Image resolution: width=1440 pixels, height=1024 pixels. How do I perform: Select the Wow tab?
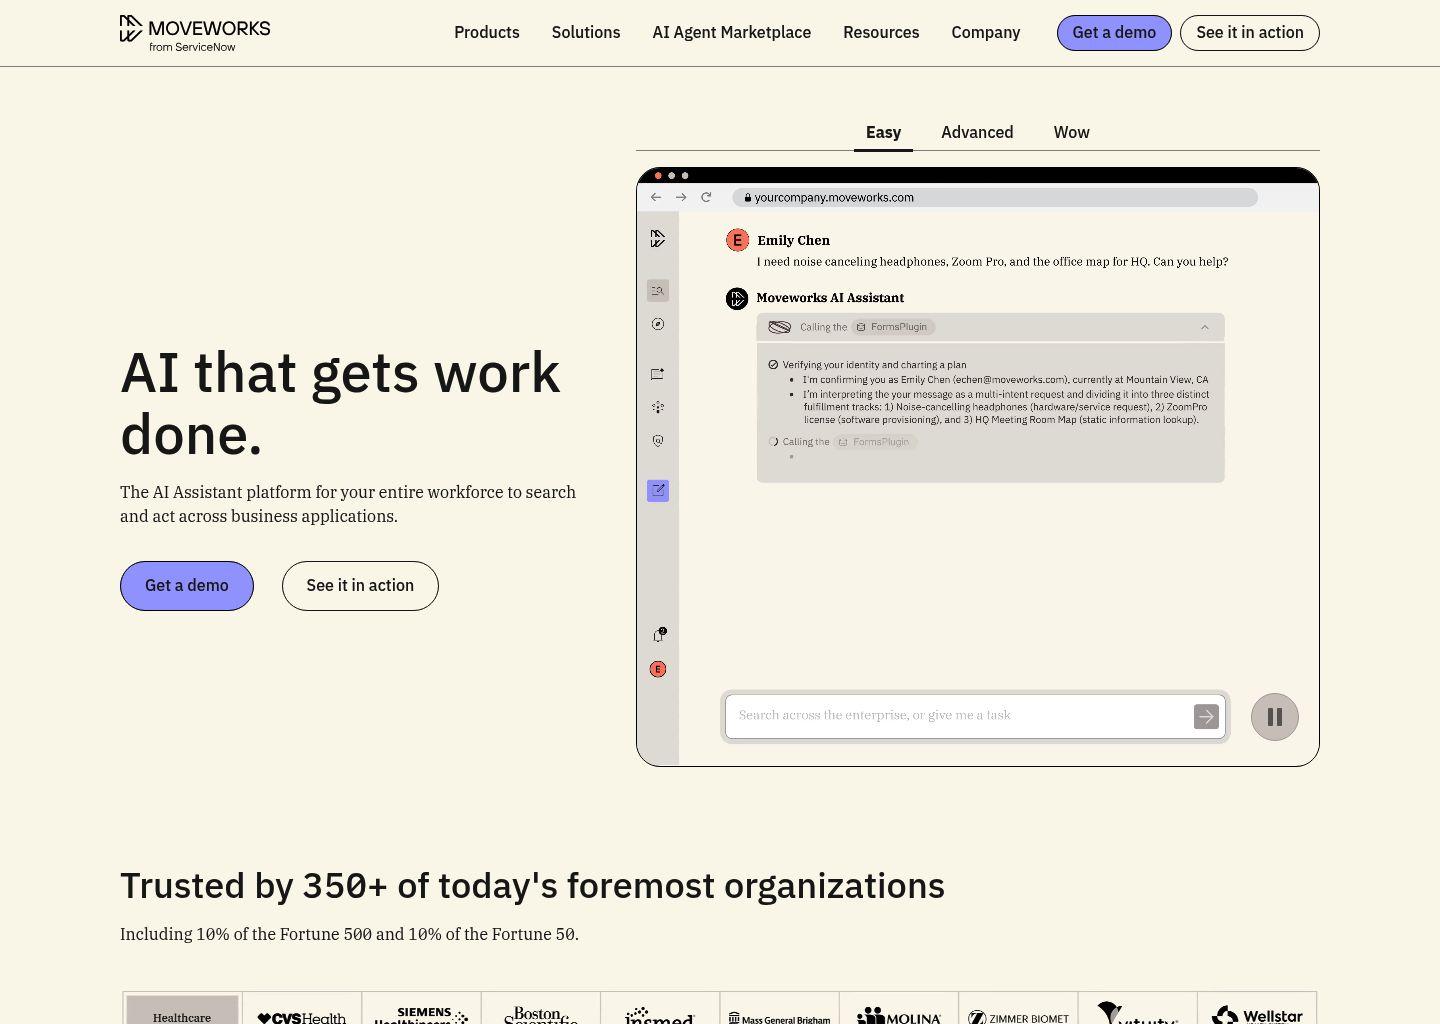(x=1071, y=132)
